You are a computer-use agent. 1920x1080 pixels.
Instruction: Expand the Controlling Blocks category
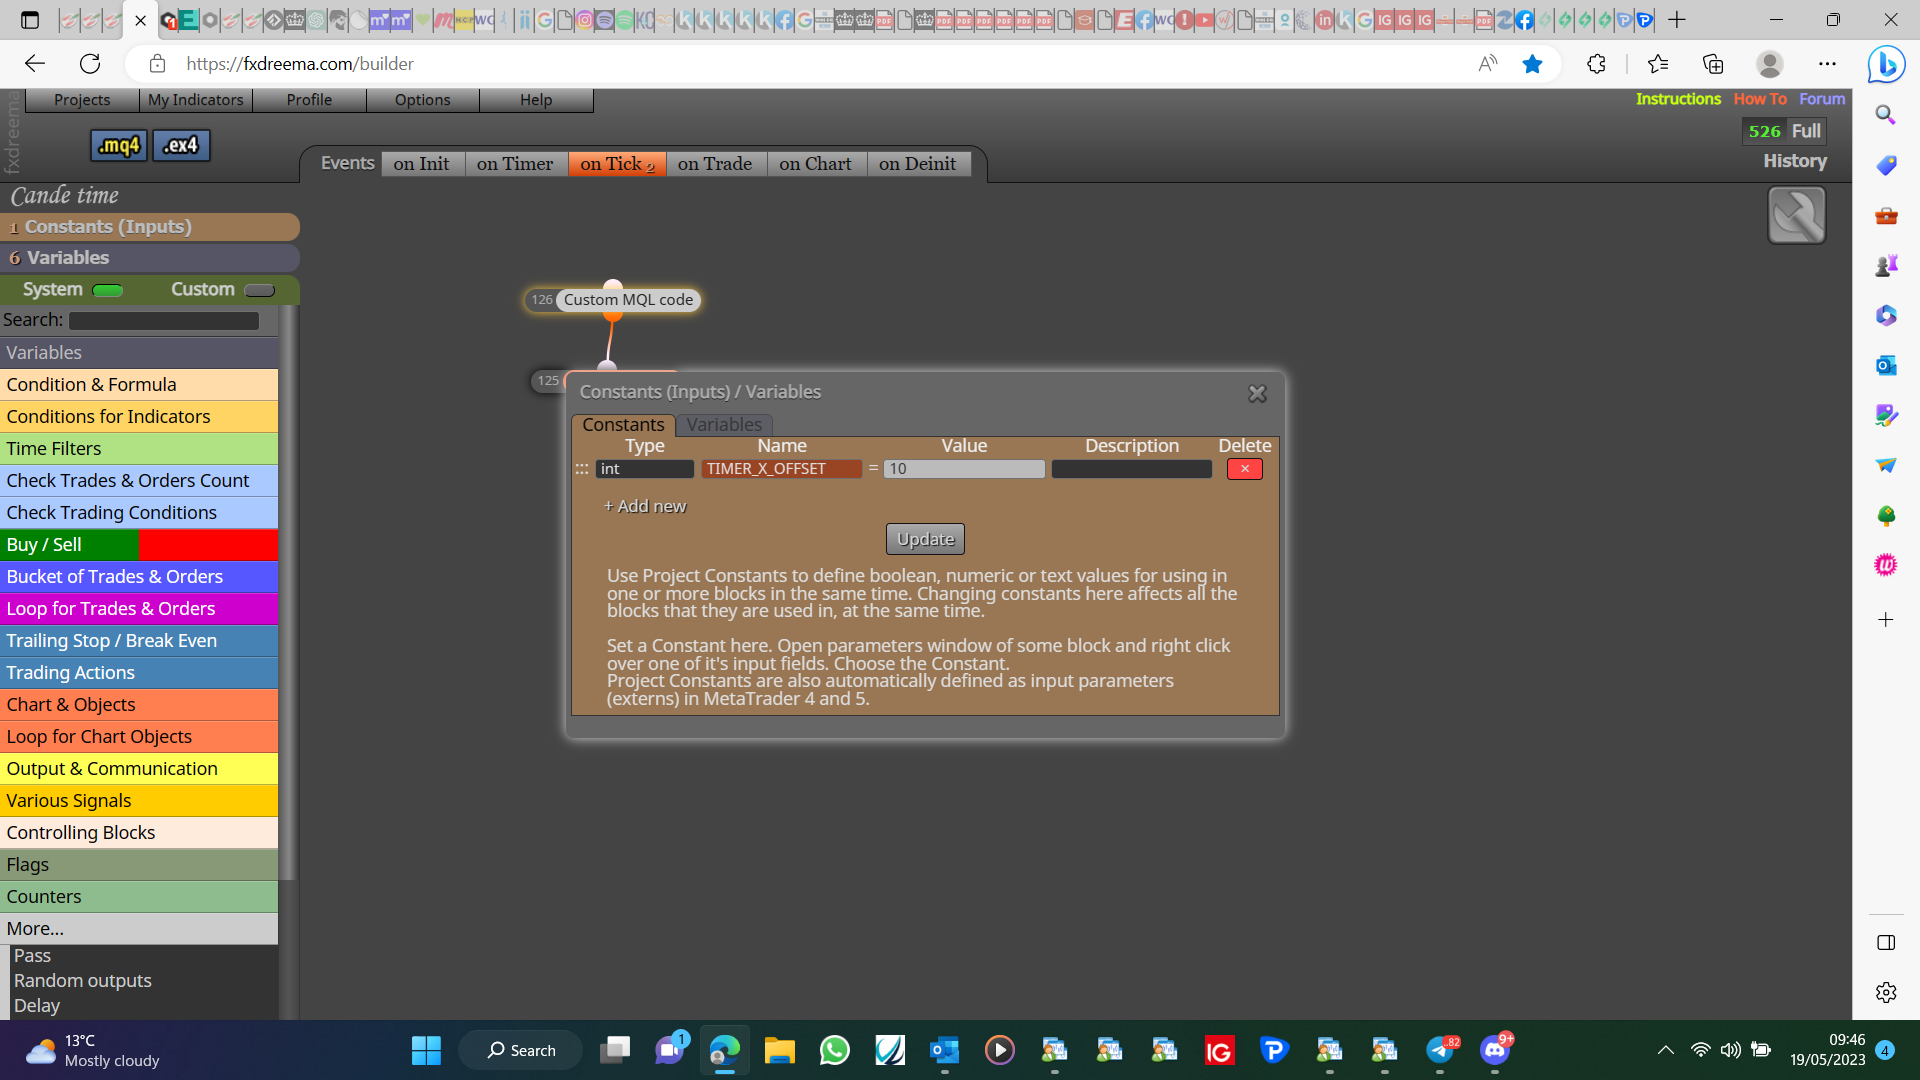(139, 833)
